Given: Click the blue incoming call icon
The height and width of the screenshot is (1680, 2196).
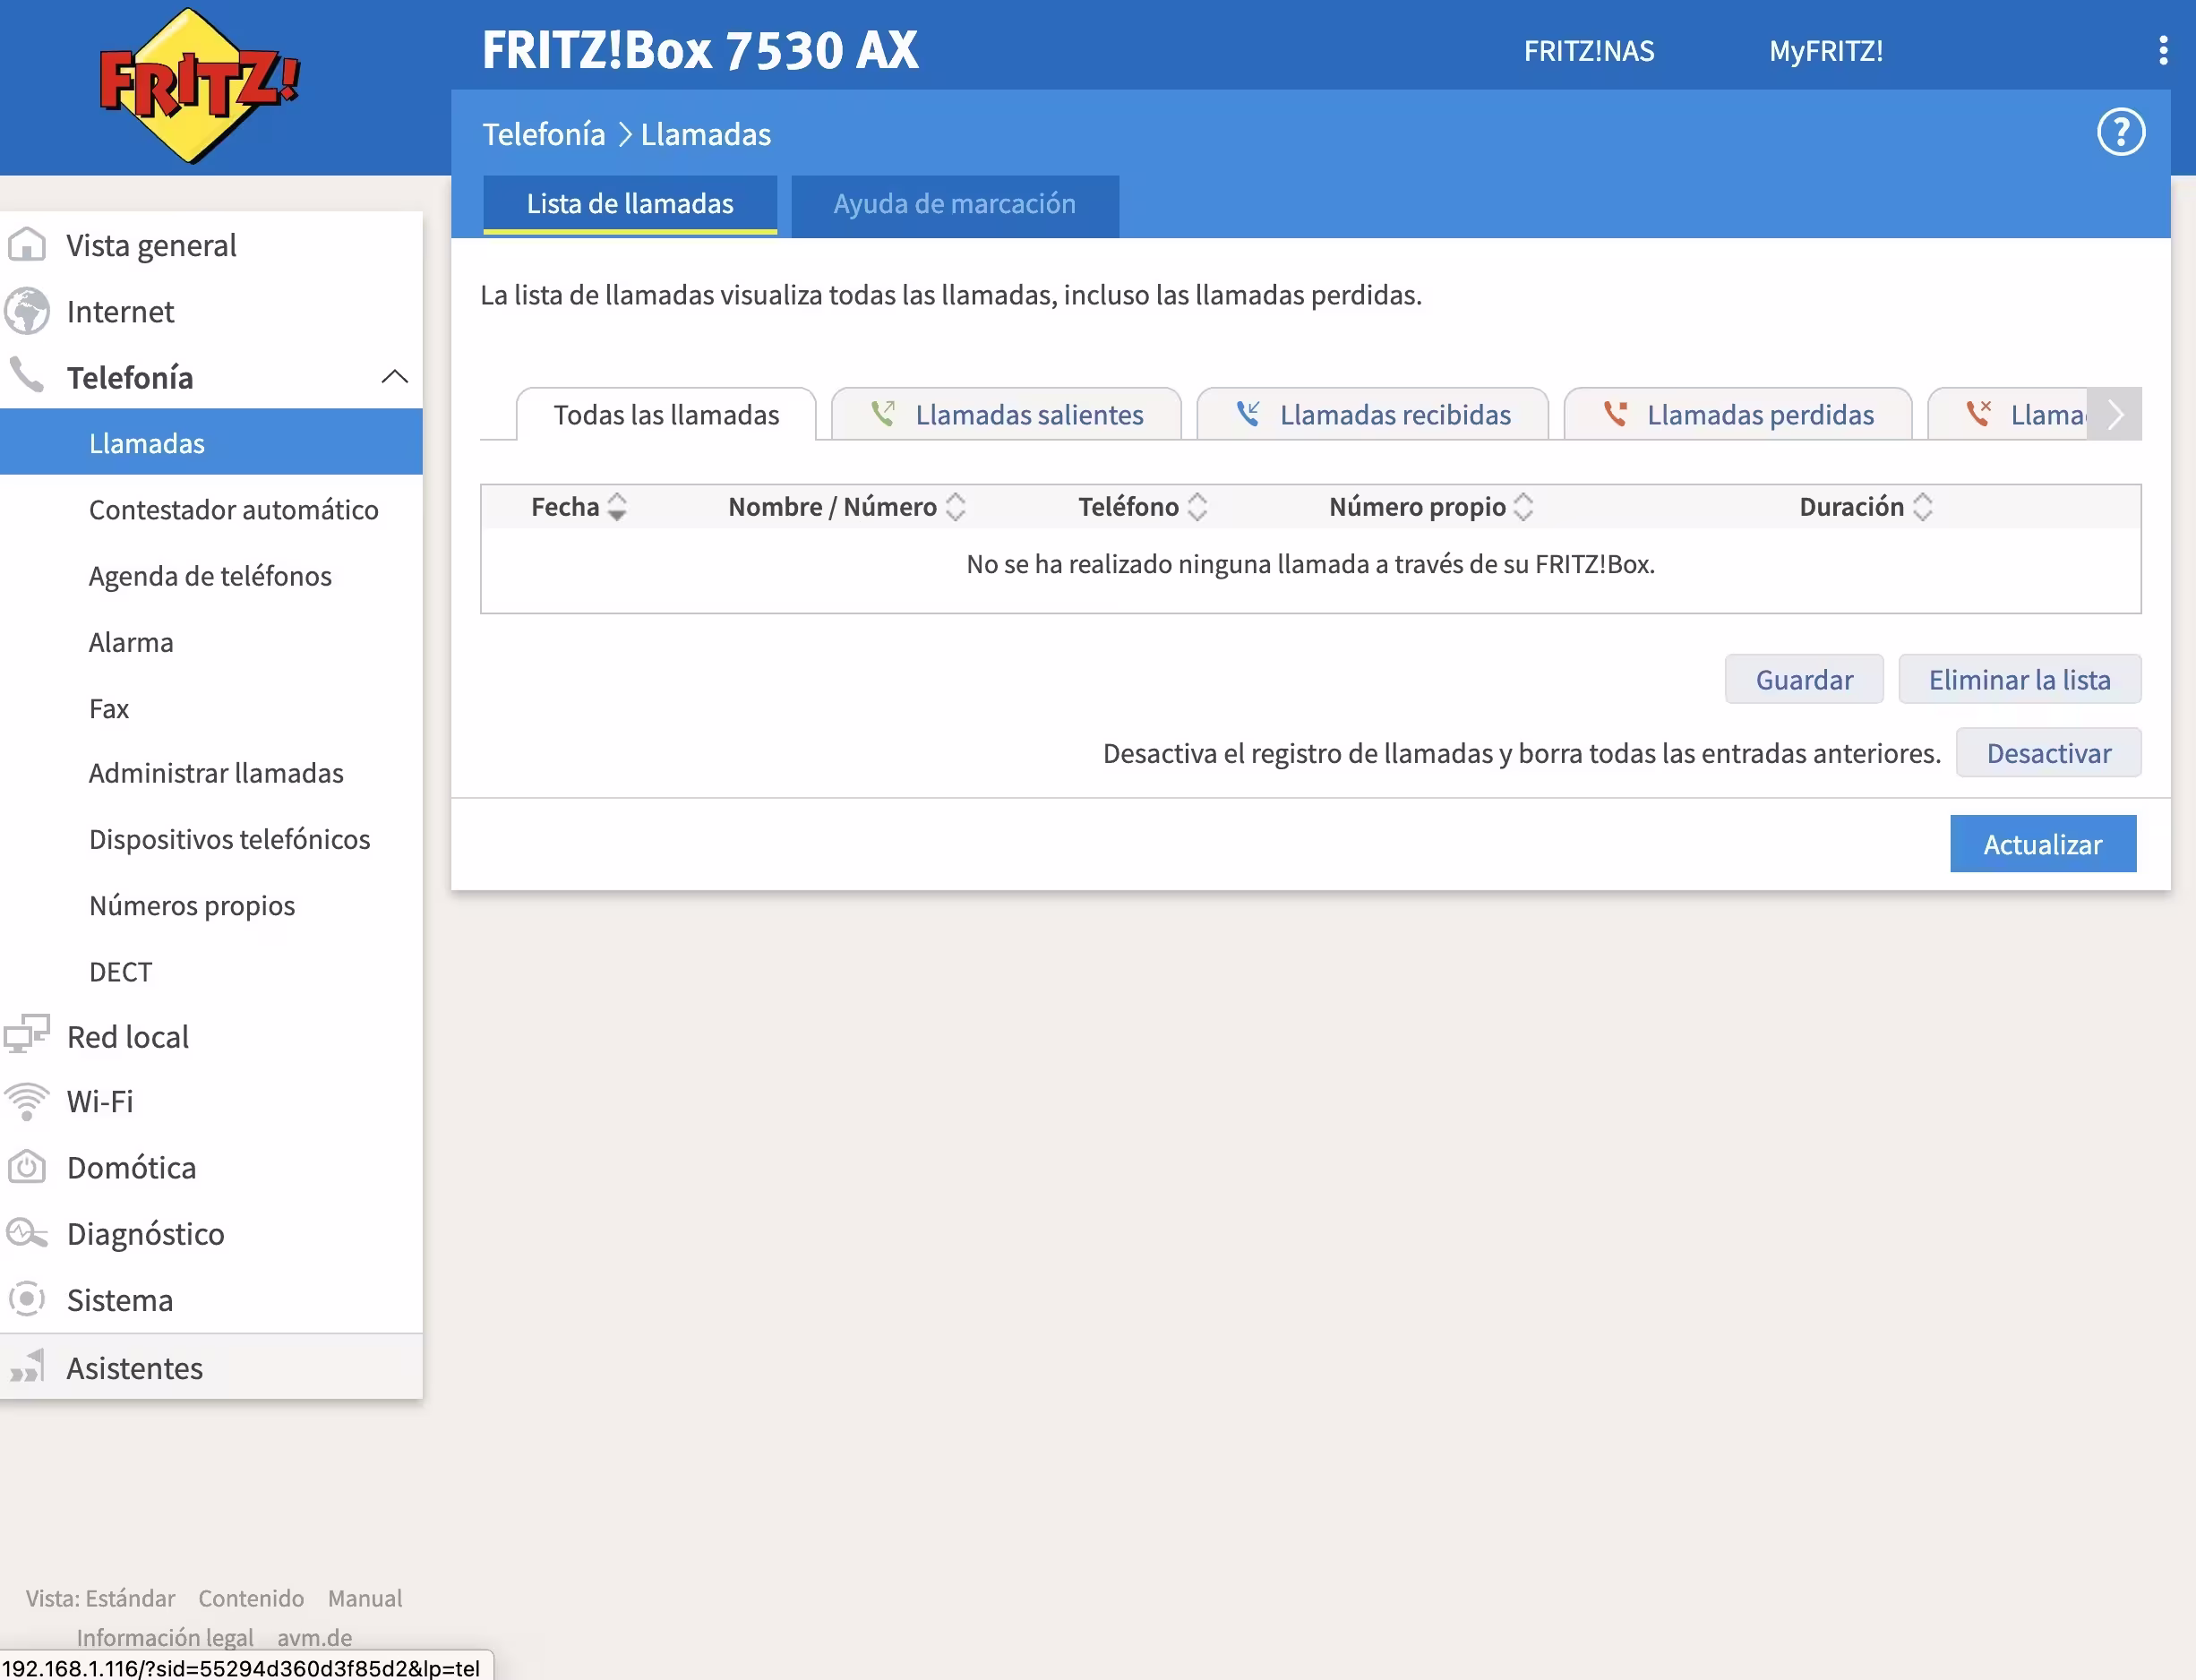Looking at the screenshot, I should pos(1248,413).
